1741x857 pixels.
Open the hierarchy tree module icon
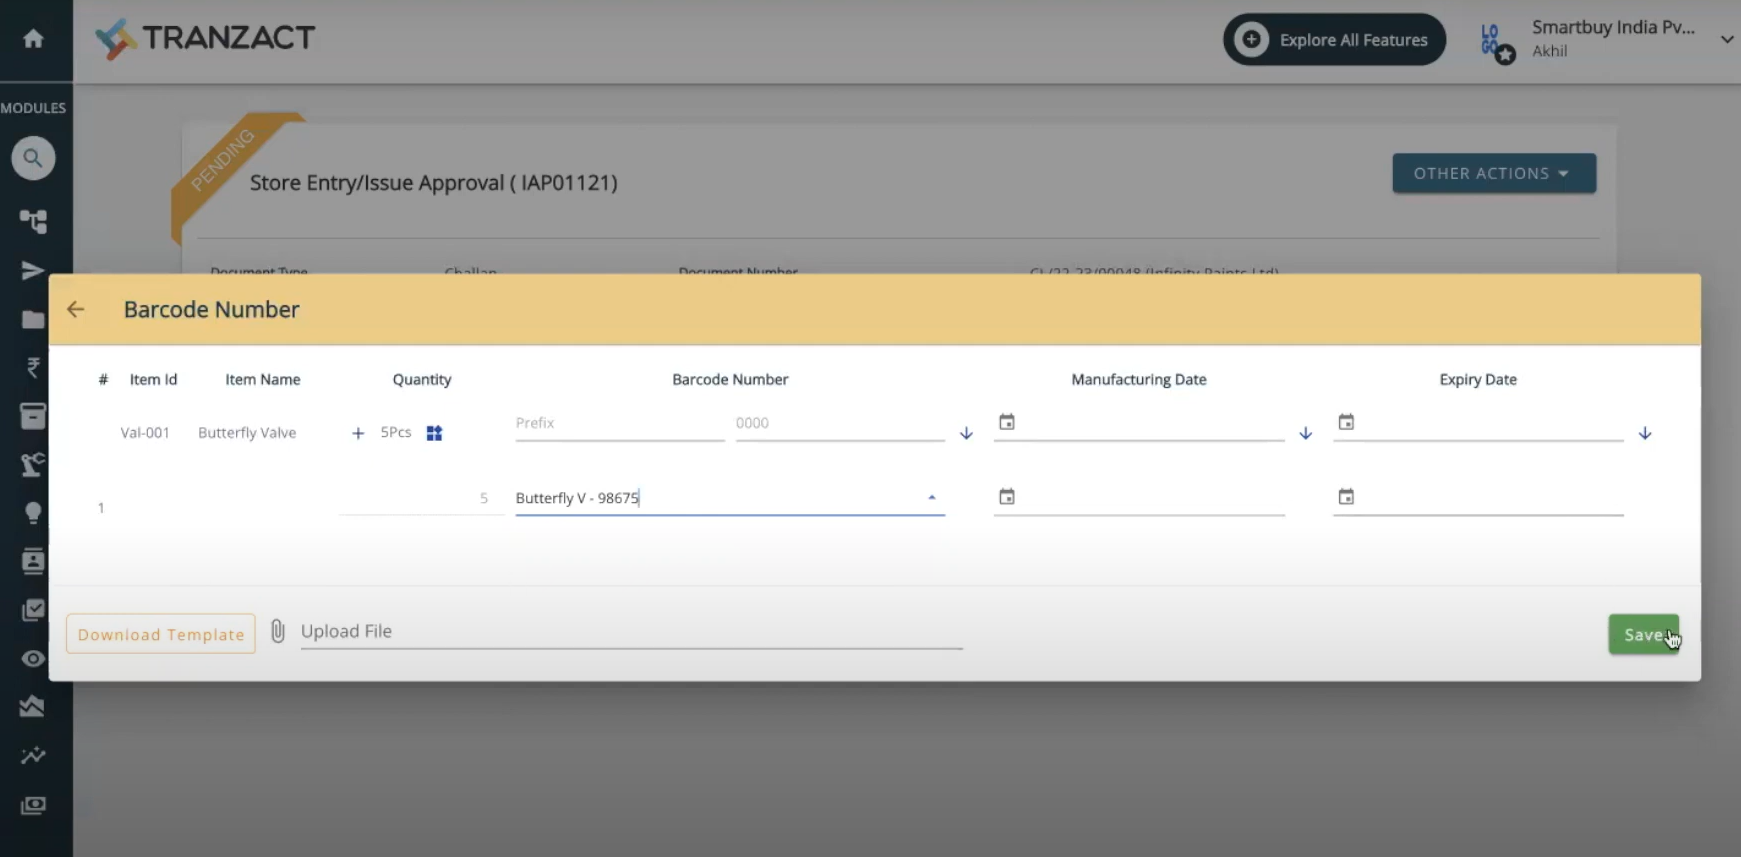pyautogui.click(x=33, y=221)
